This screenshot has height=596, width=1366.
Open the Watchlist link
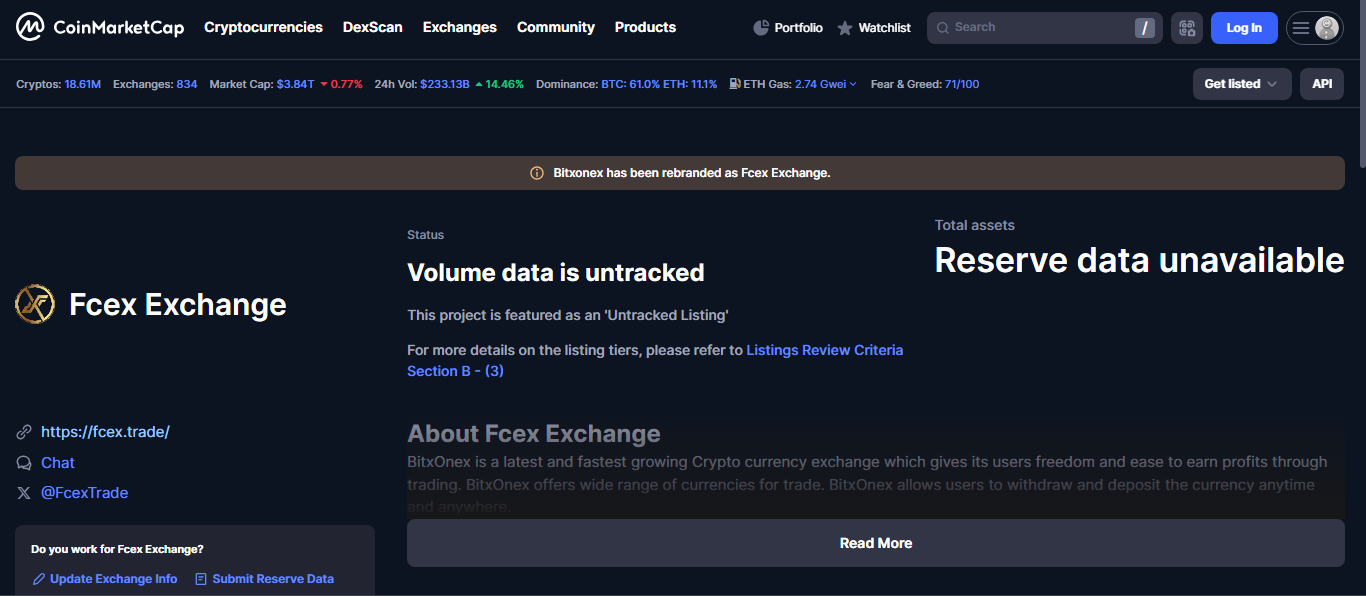(874, 28)
